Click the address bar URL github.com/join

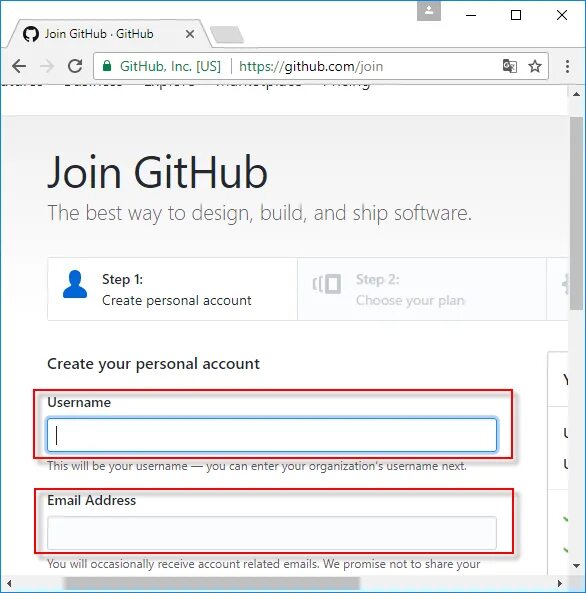(311, 67)
